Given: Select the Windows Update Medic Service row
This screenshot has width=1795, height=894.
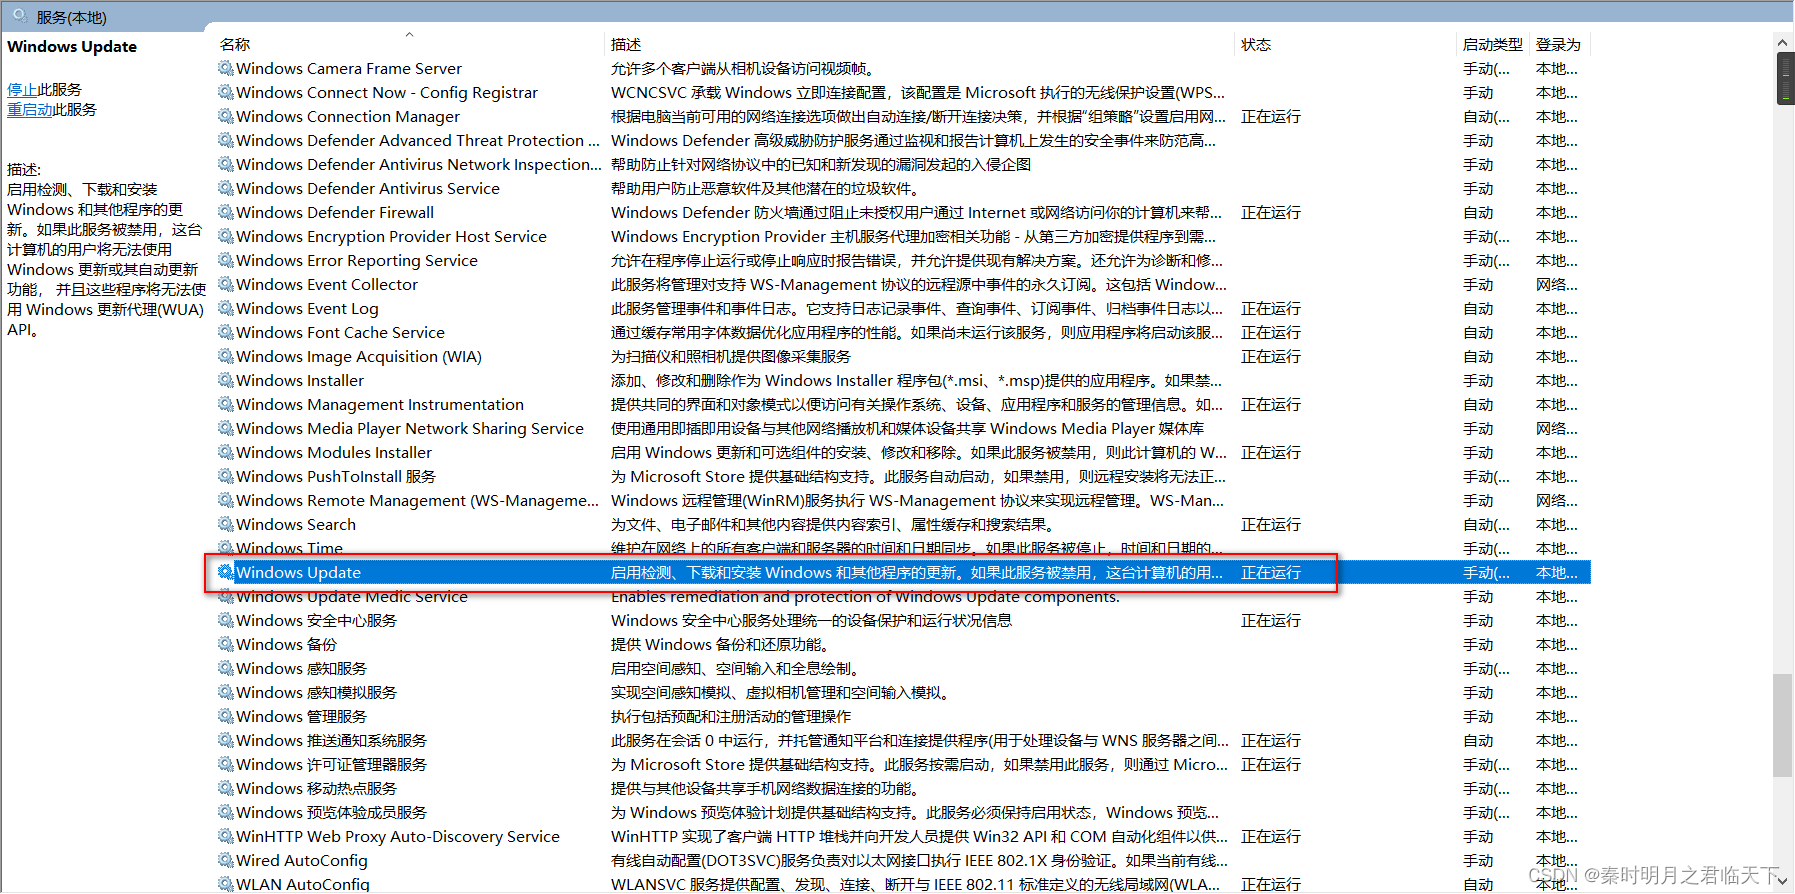Looking at the screenshot, I should [x=351, y=597].
